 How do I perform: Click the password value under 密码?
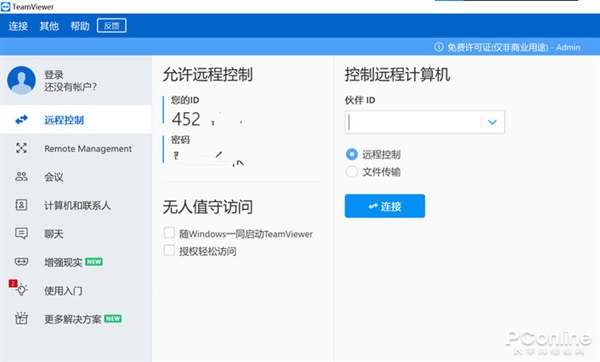tap(209, 157)
